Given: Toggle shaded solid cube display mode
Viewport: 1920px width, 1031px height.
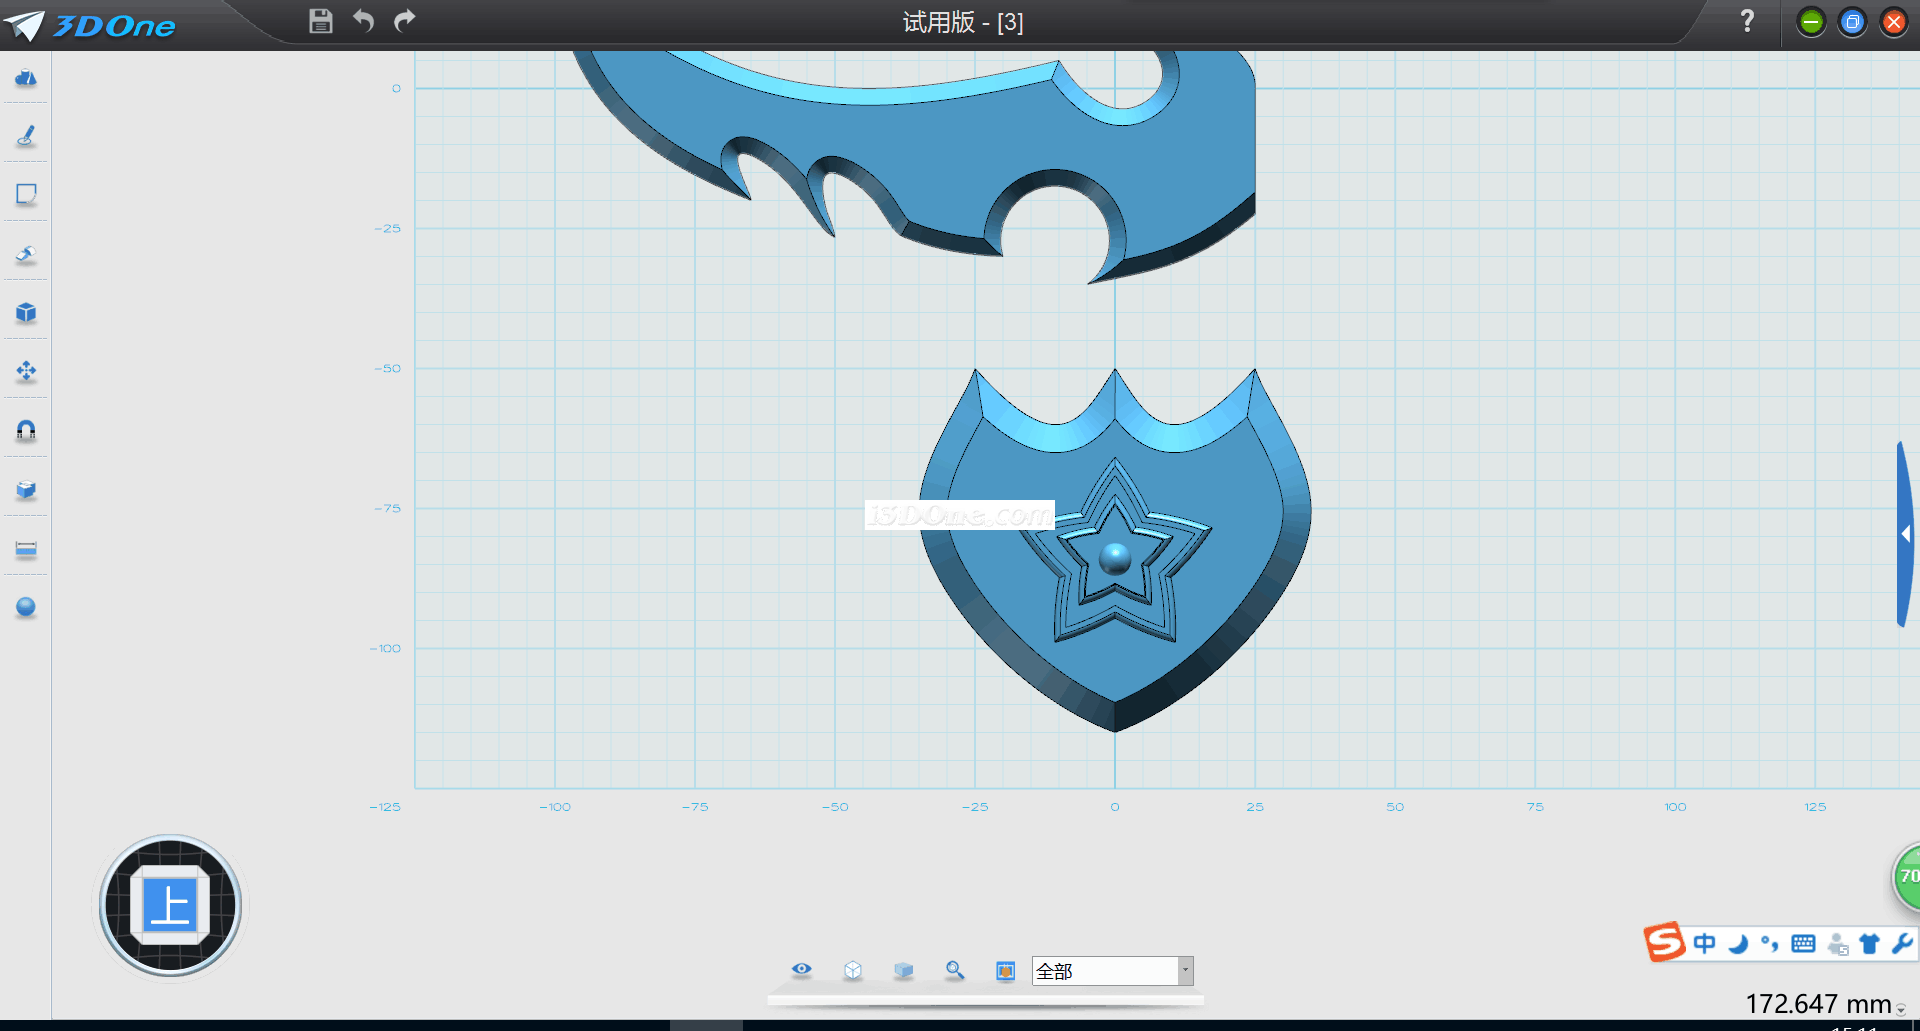Looking at the screenshot, I should point(903,970).
